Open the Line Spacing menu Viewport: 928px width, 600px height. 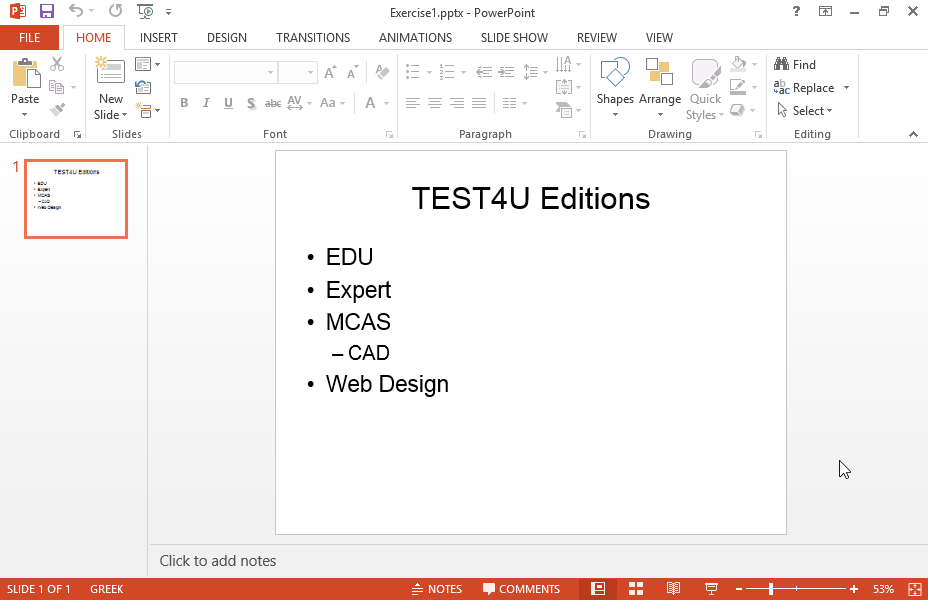[536, 72]
